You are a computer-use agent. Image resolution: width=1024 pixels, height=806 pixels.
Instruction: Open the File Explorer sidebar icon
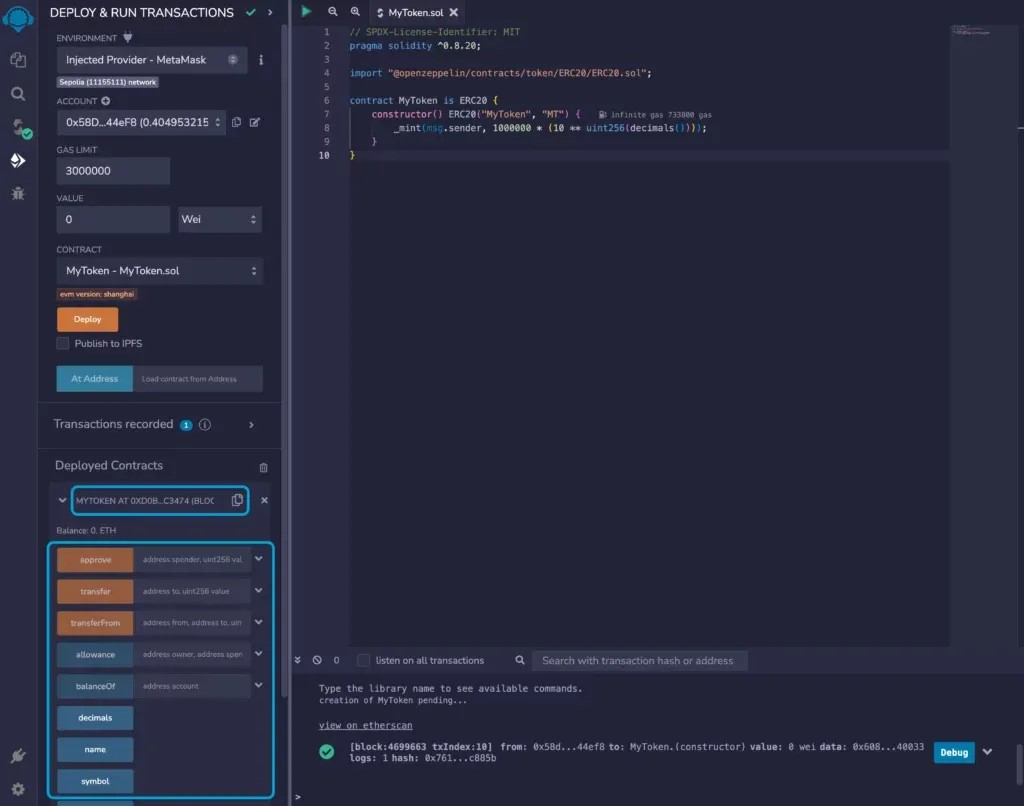18,60
